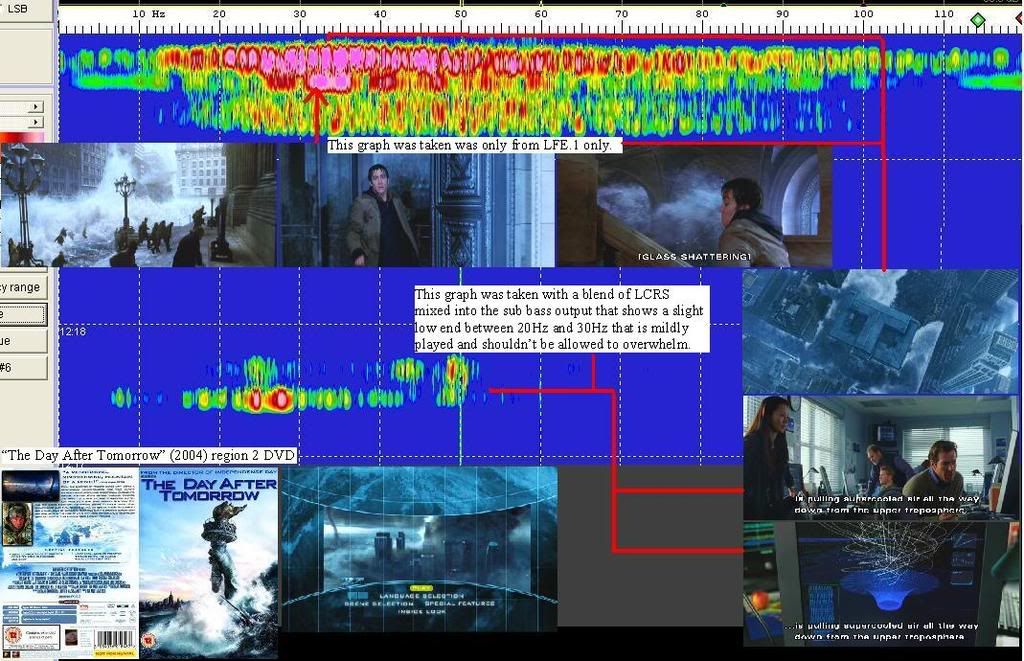Click the "12:18" time label on the spectrogram
Screen dimensions: 1024x661
pyautogui.click(x=72, y=332)
